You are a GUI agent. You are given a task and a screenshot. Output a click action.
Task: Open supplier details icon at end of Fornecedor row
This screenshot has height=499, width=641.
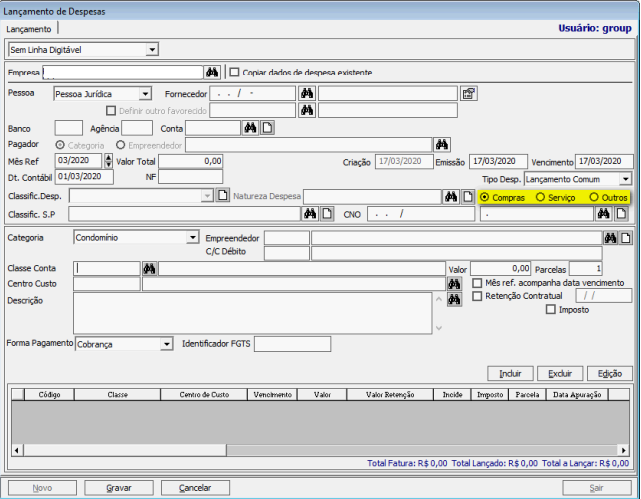point(468,94)
